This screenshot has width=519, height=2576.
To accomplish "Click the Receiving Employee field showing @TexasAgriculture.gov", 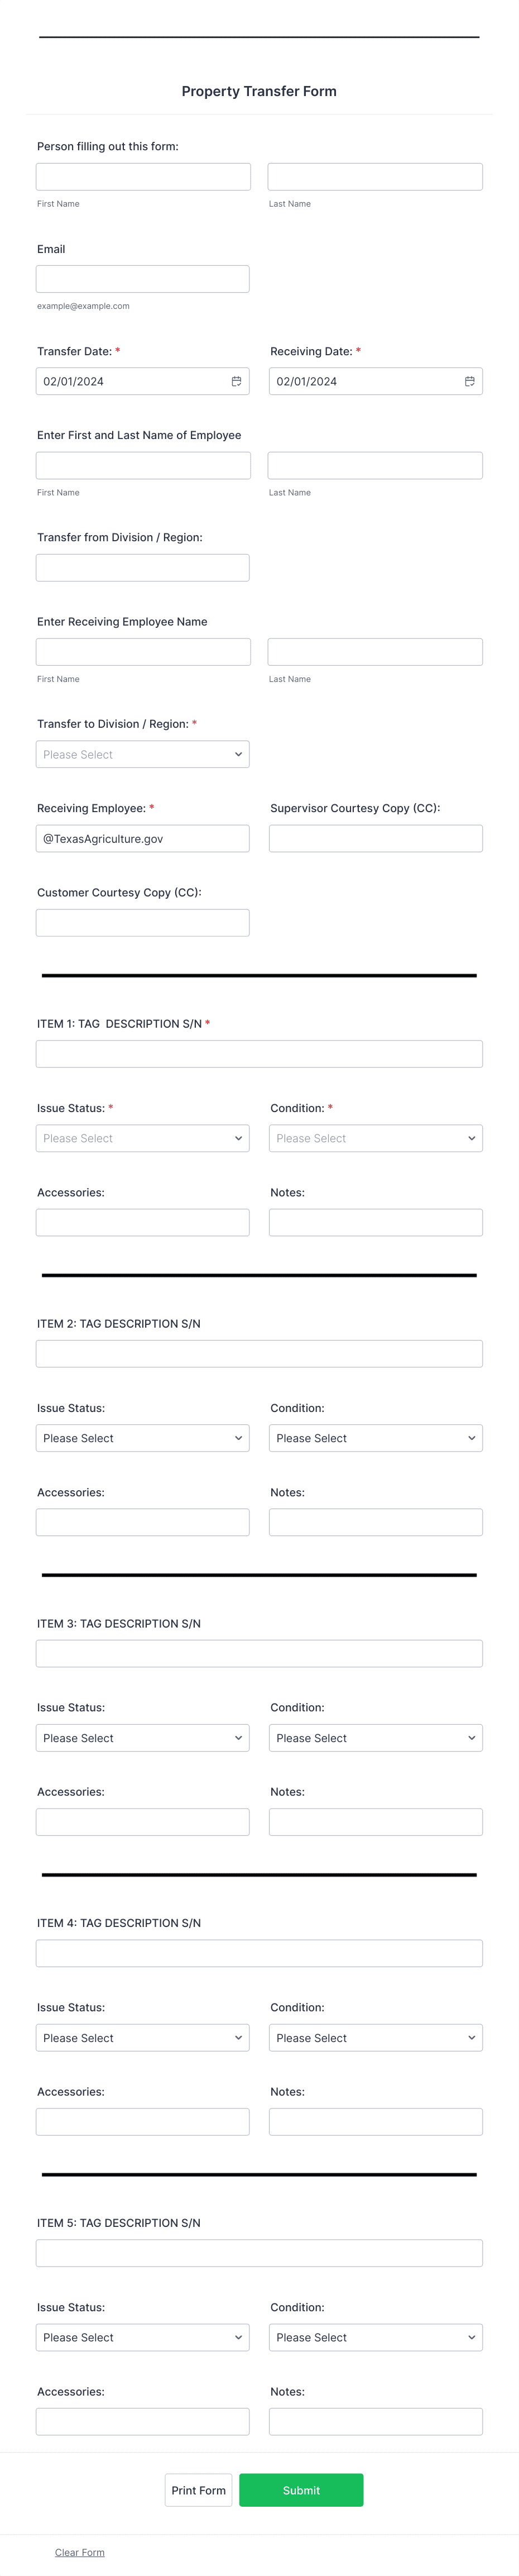I will pos(142,838).
